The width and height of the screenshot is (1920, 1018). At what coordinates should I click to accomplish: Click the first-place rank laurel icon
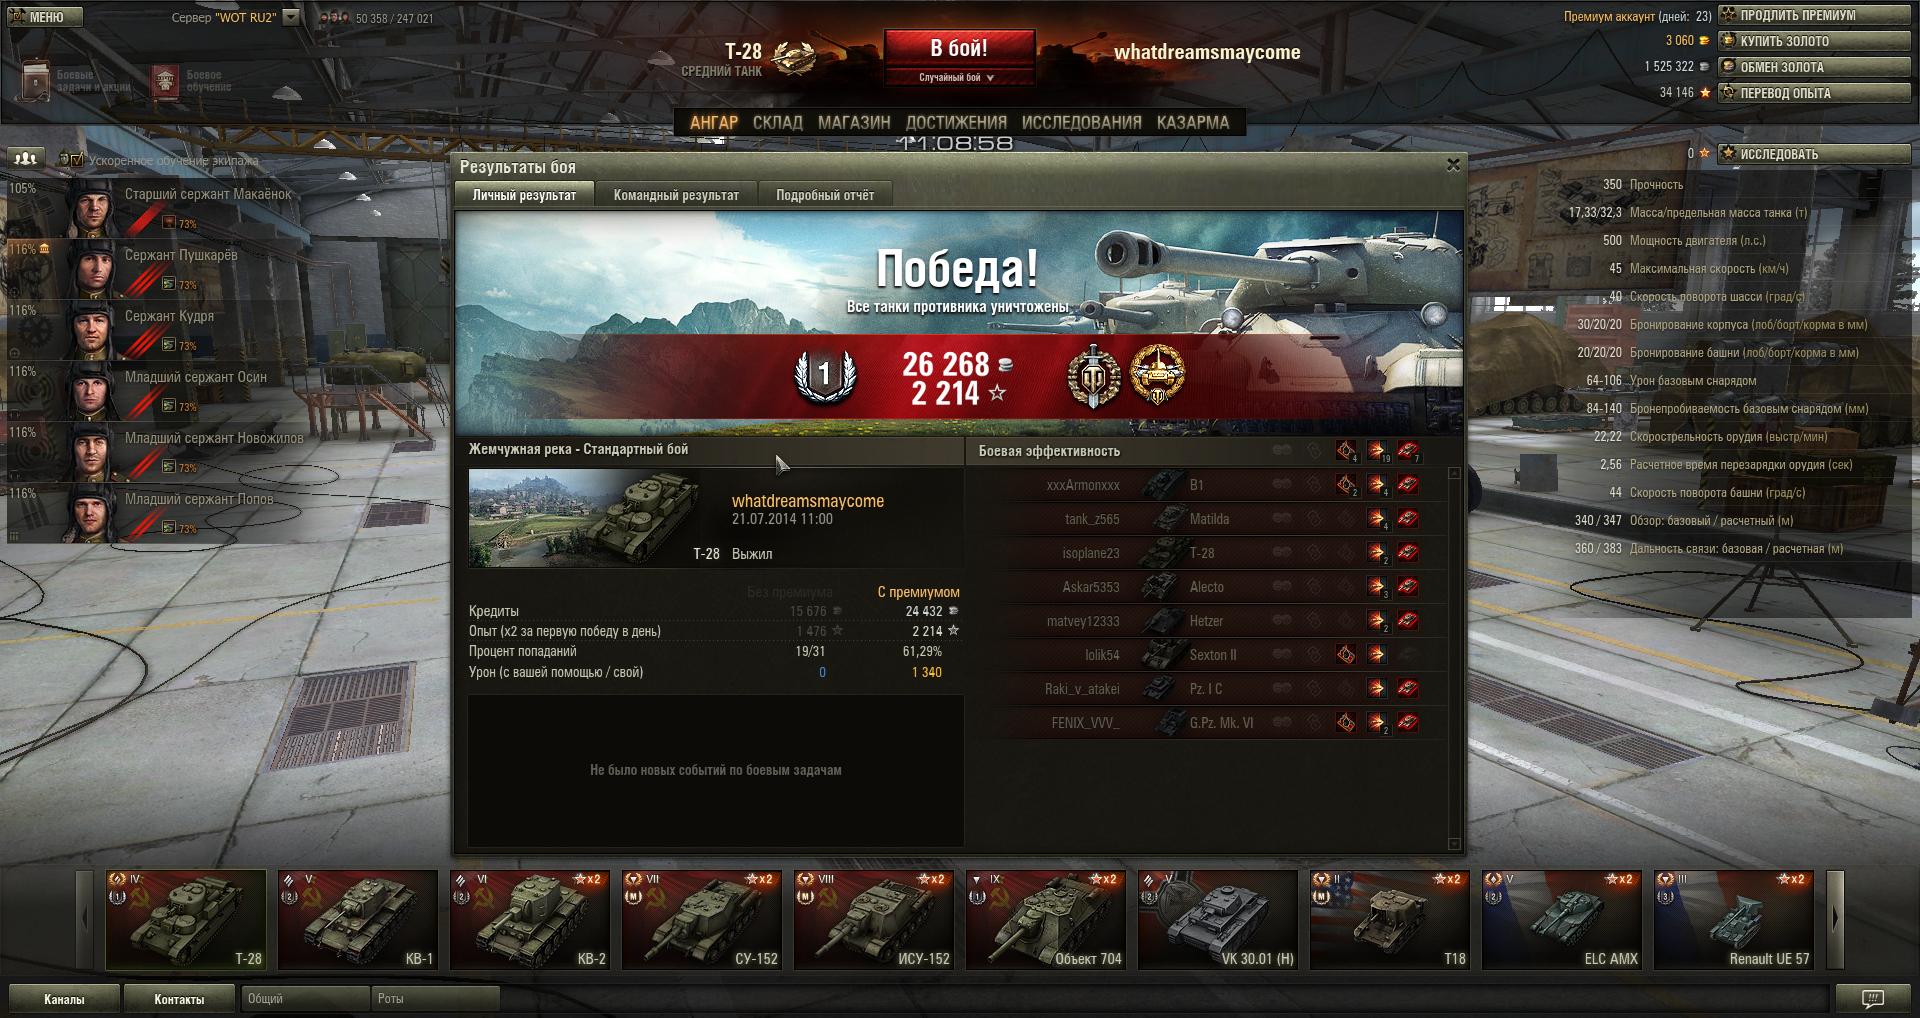click(824, 376)
